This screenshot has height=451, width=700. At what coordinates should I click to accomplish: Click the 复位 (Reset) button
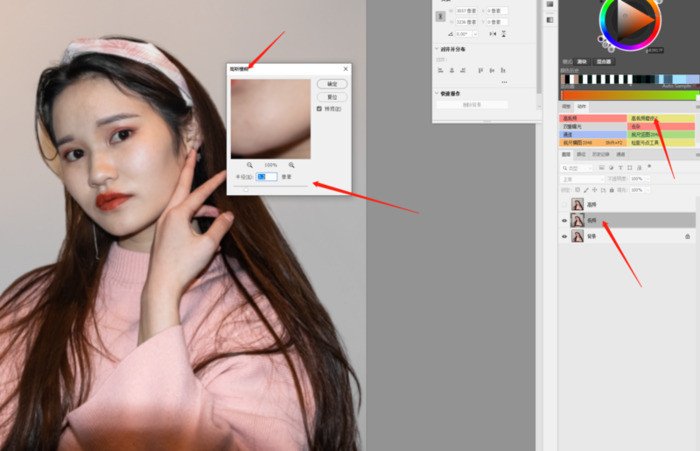(332, 97)
